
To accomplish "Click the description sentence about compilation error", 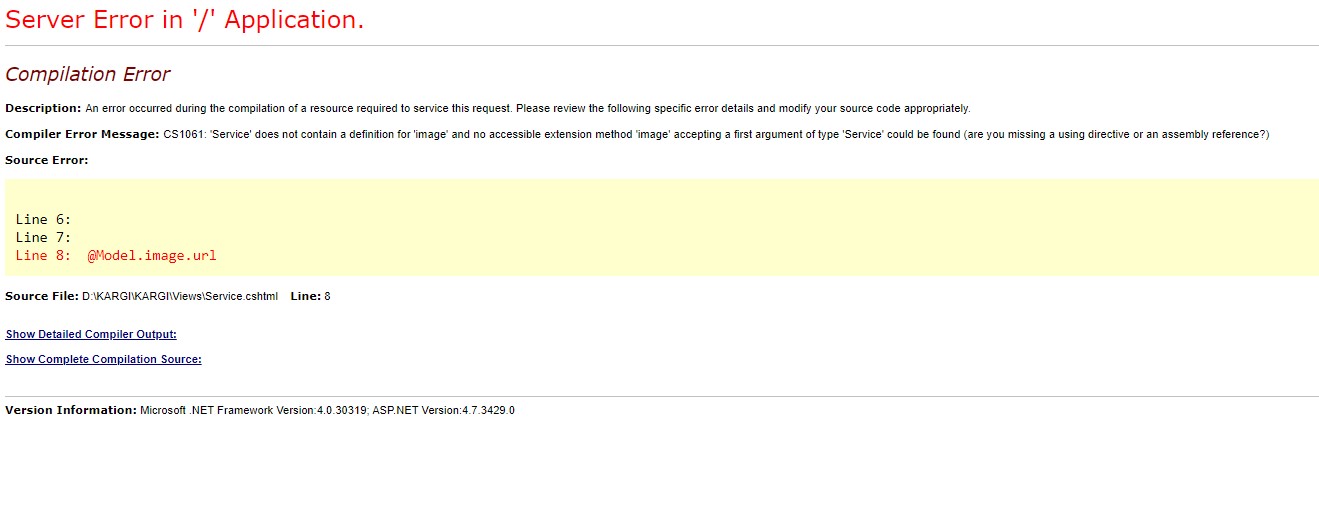I will pos(528,108).
